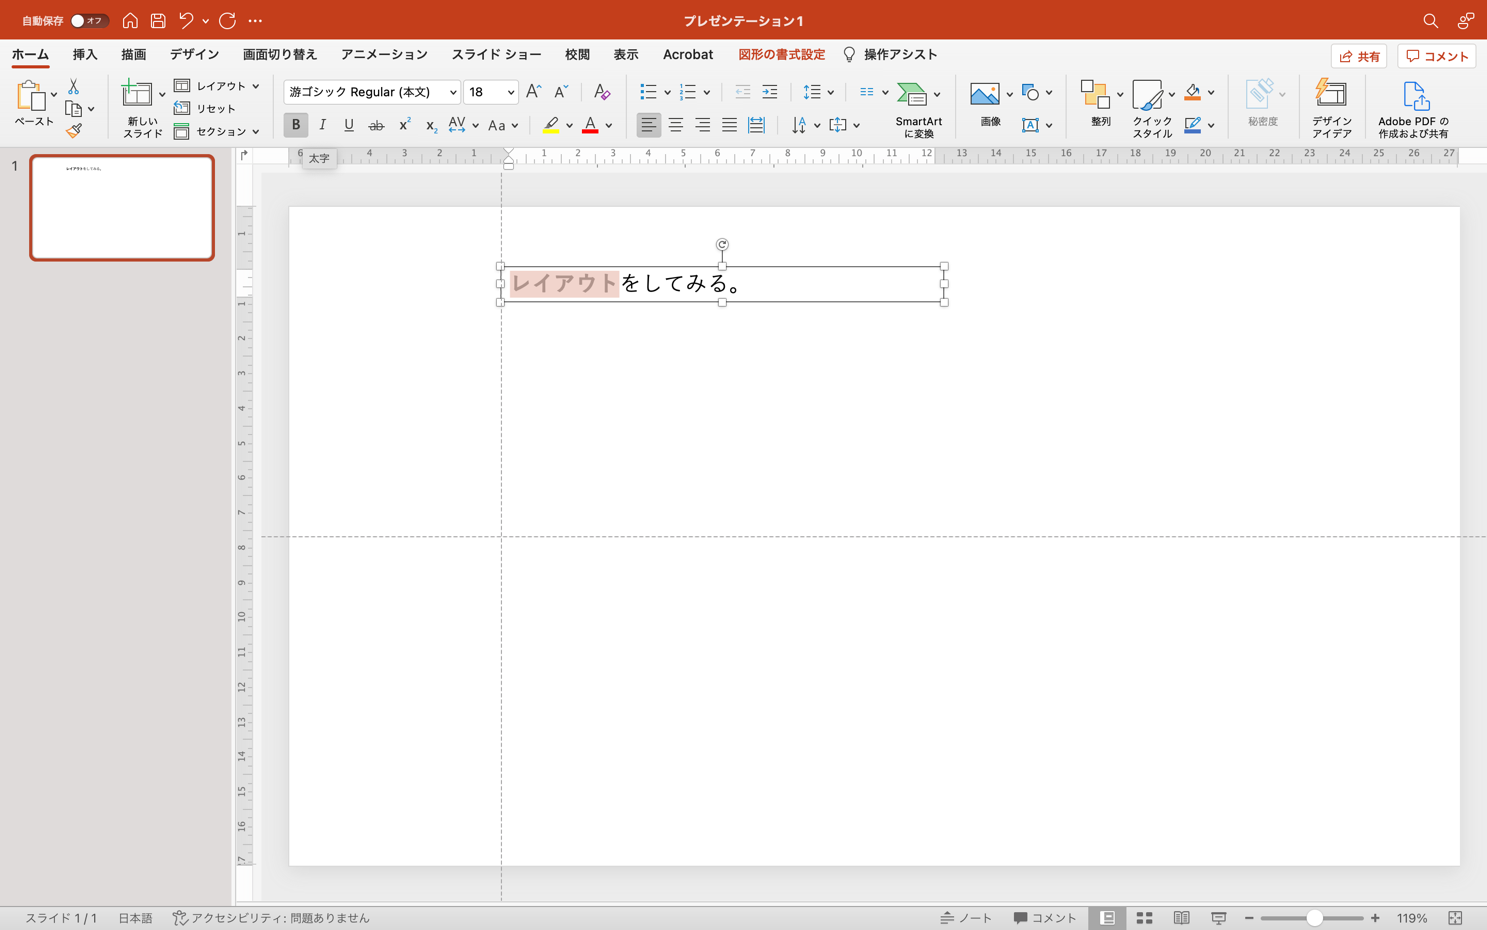
Task: Toggle bold formatting on selected text
Action: pyautogui.click(x=295, y=125)
